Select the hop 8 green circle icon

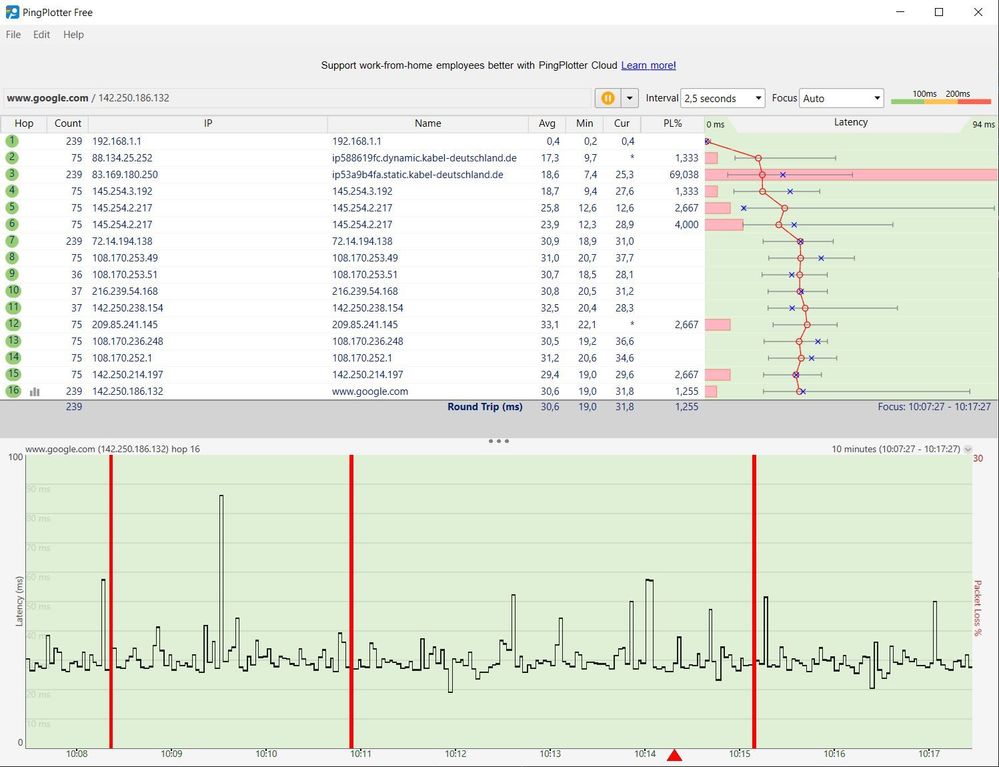click(12, 257)
